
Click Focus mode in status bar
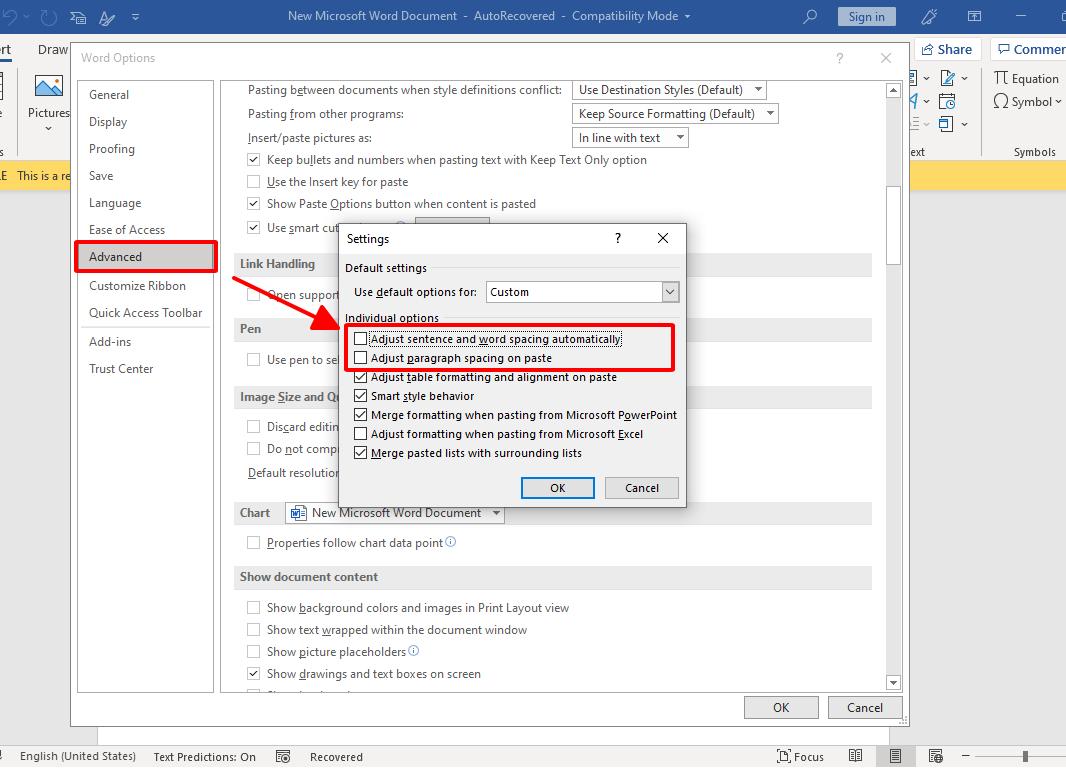pos(800,756)
